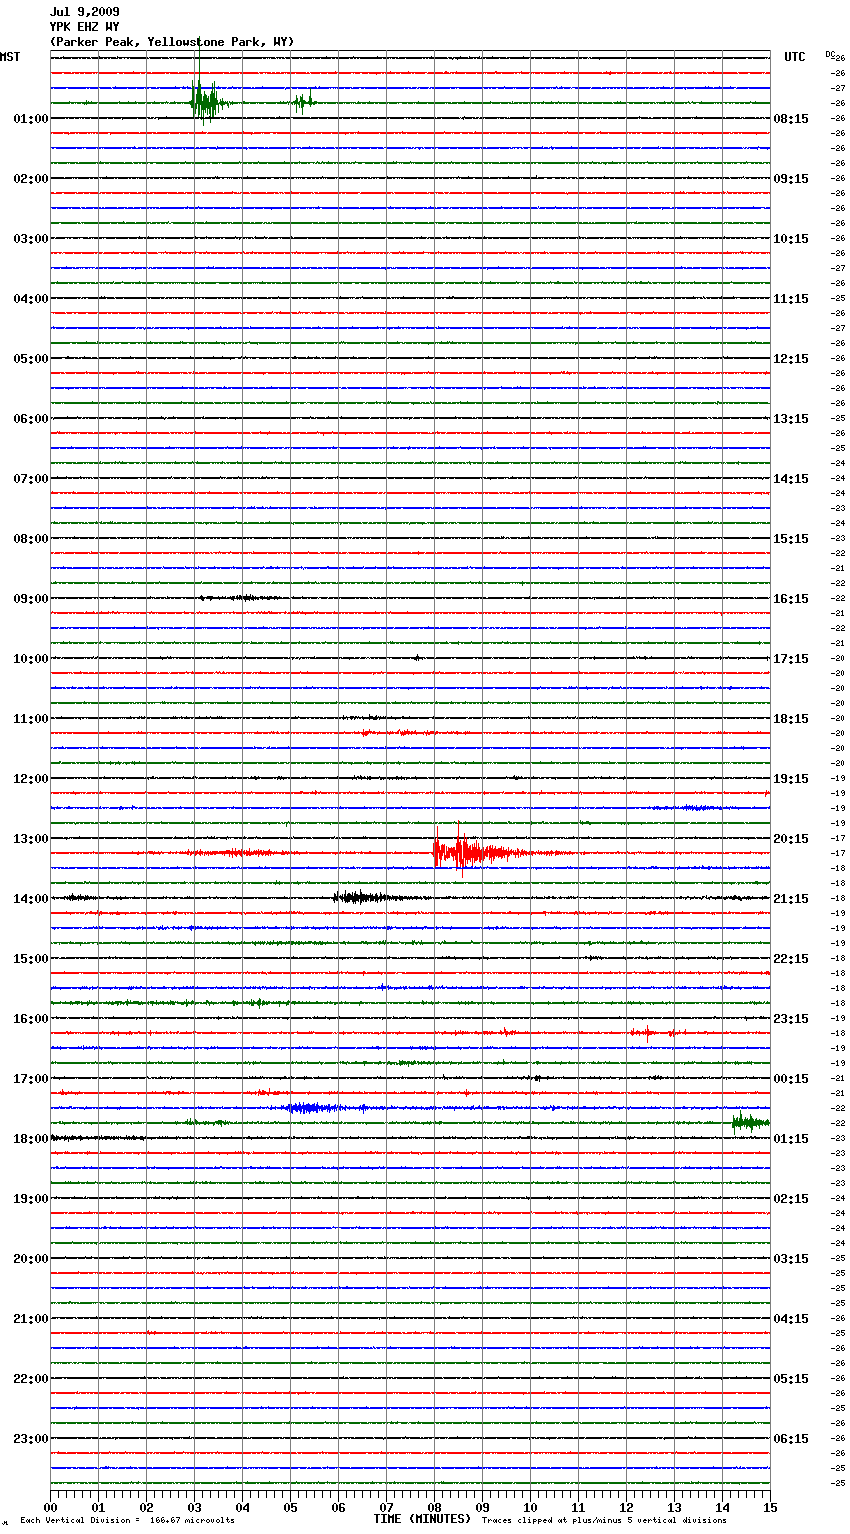Click the large green seismic burst before 01:00
Screen dimensions: 850x1534
208,102
